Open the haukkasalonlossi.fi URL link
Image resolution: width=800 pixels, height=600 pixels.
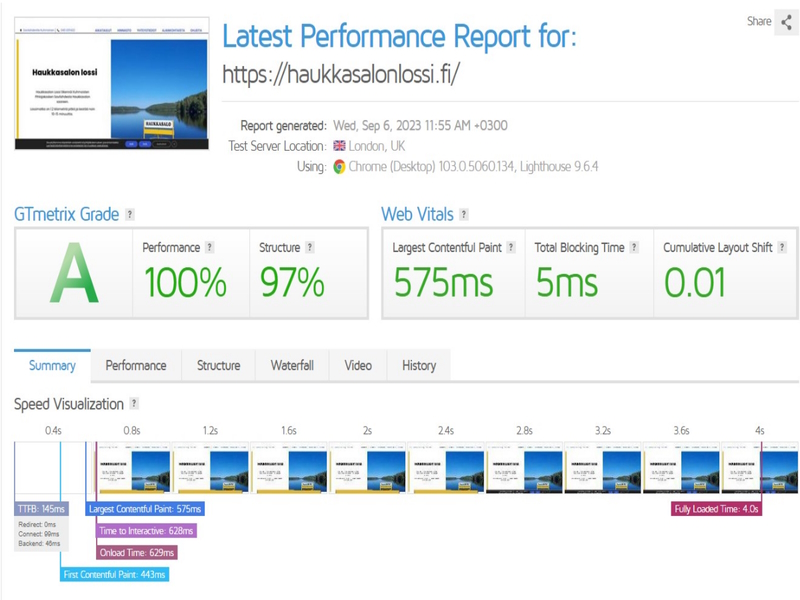pyautogui.click(x=340, y=74)
